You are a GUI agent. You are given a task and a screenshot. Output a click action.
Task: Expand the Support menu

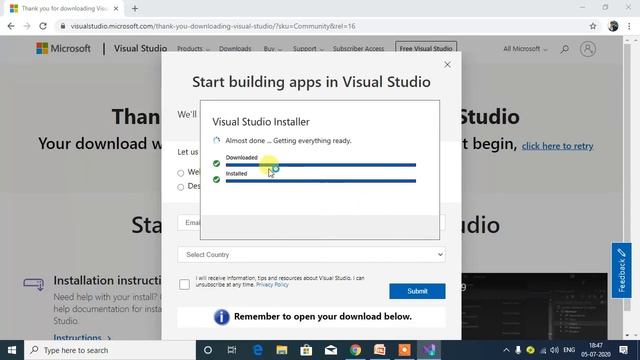point(308,49)
